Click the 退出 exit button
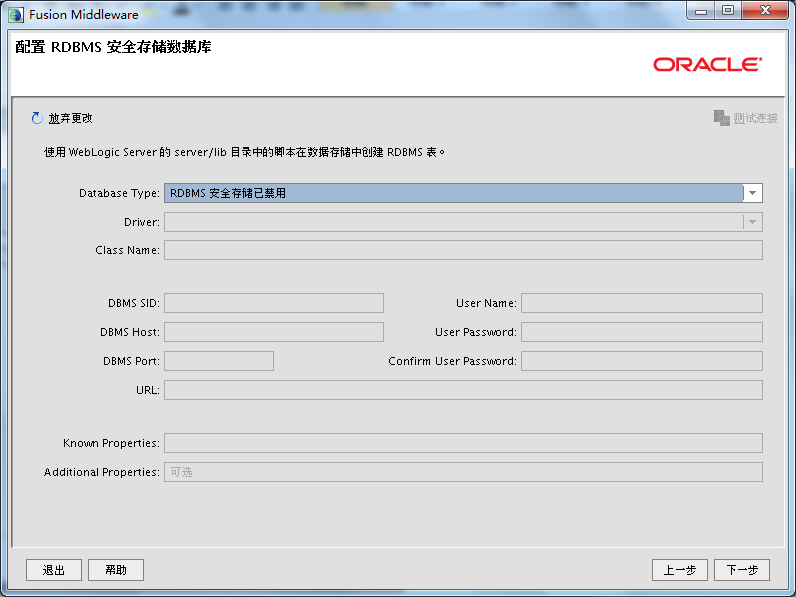Screen dimensions: 796x597 tap(54, 570)
